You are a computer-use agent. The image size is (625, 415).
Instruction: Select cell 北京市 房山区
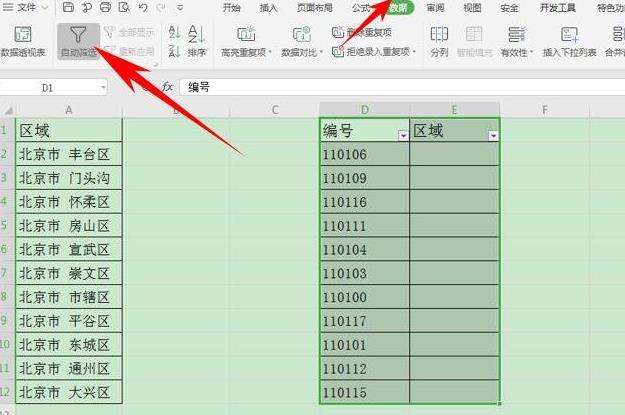(69, 226)
